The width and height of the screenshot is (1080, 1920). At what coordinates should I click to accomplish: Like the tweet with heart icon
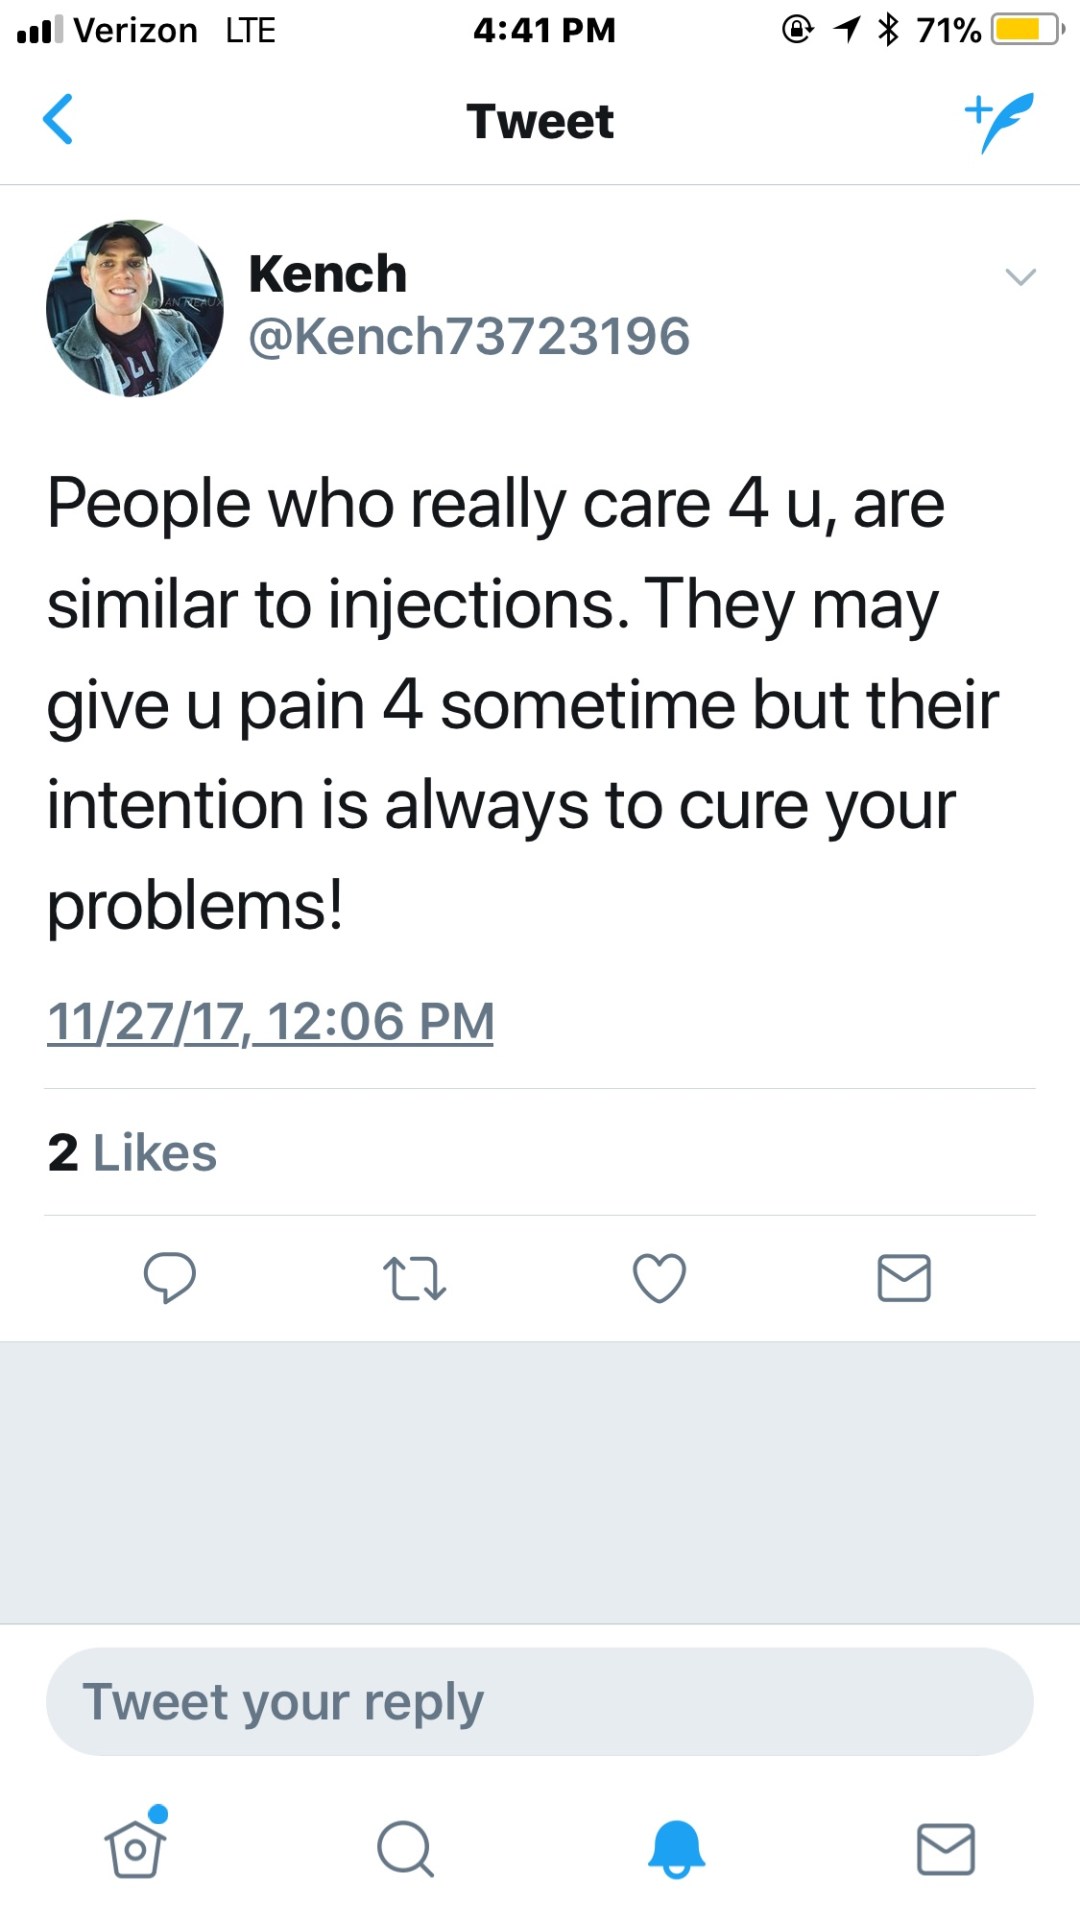[660, 1278]
